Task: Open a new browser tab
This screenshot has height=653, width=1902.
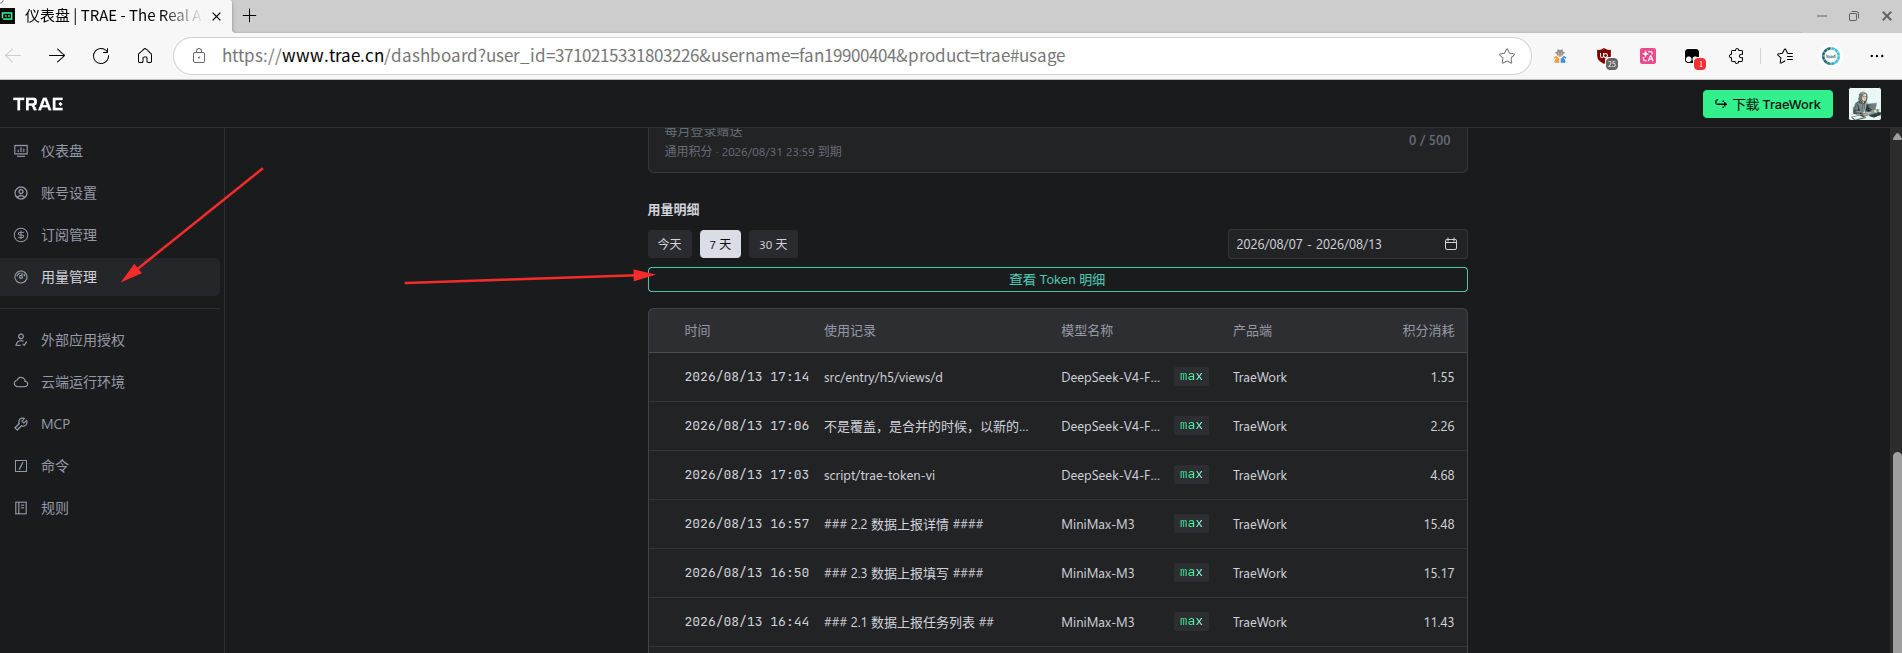Action: [x=250, y=16]
